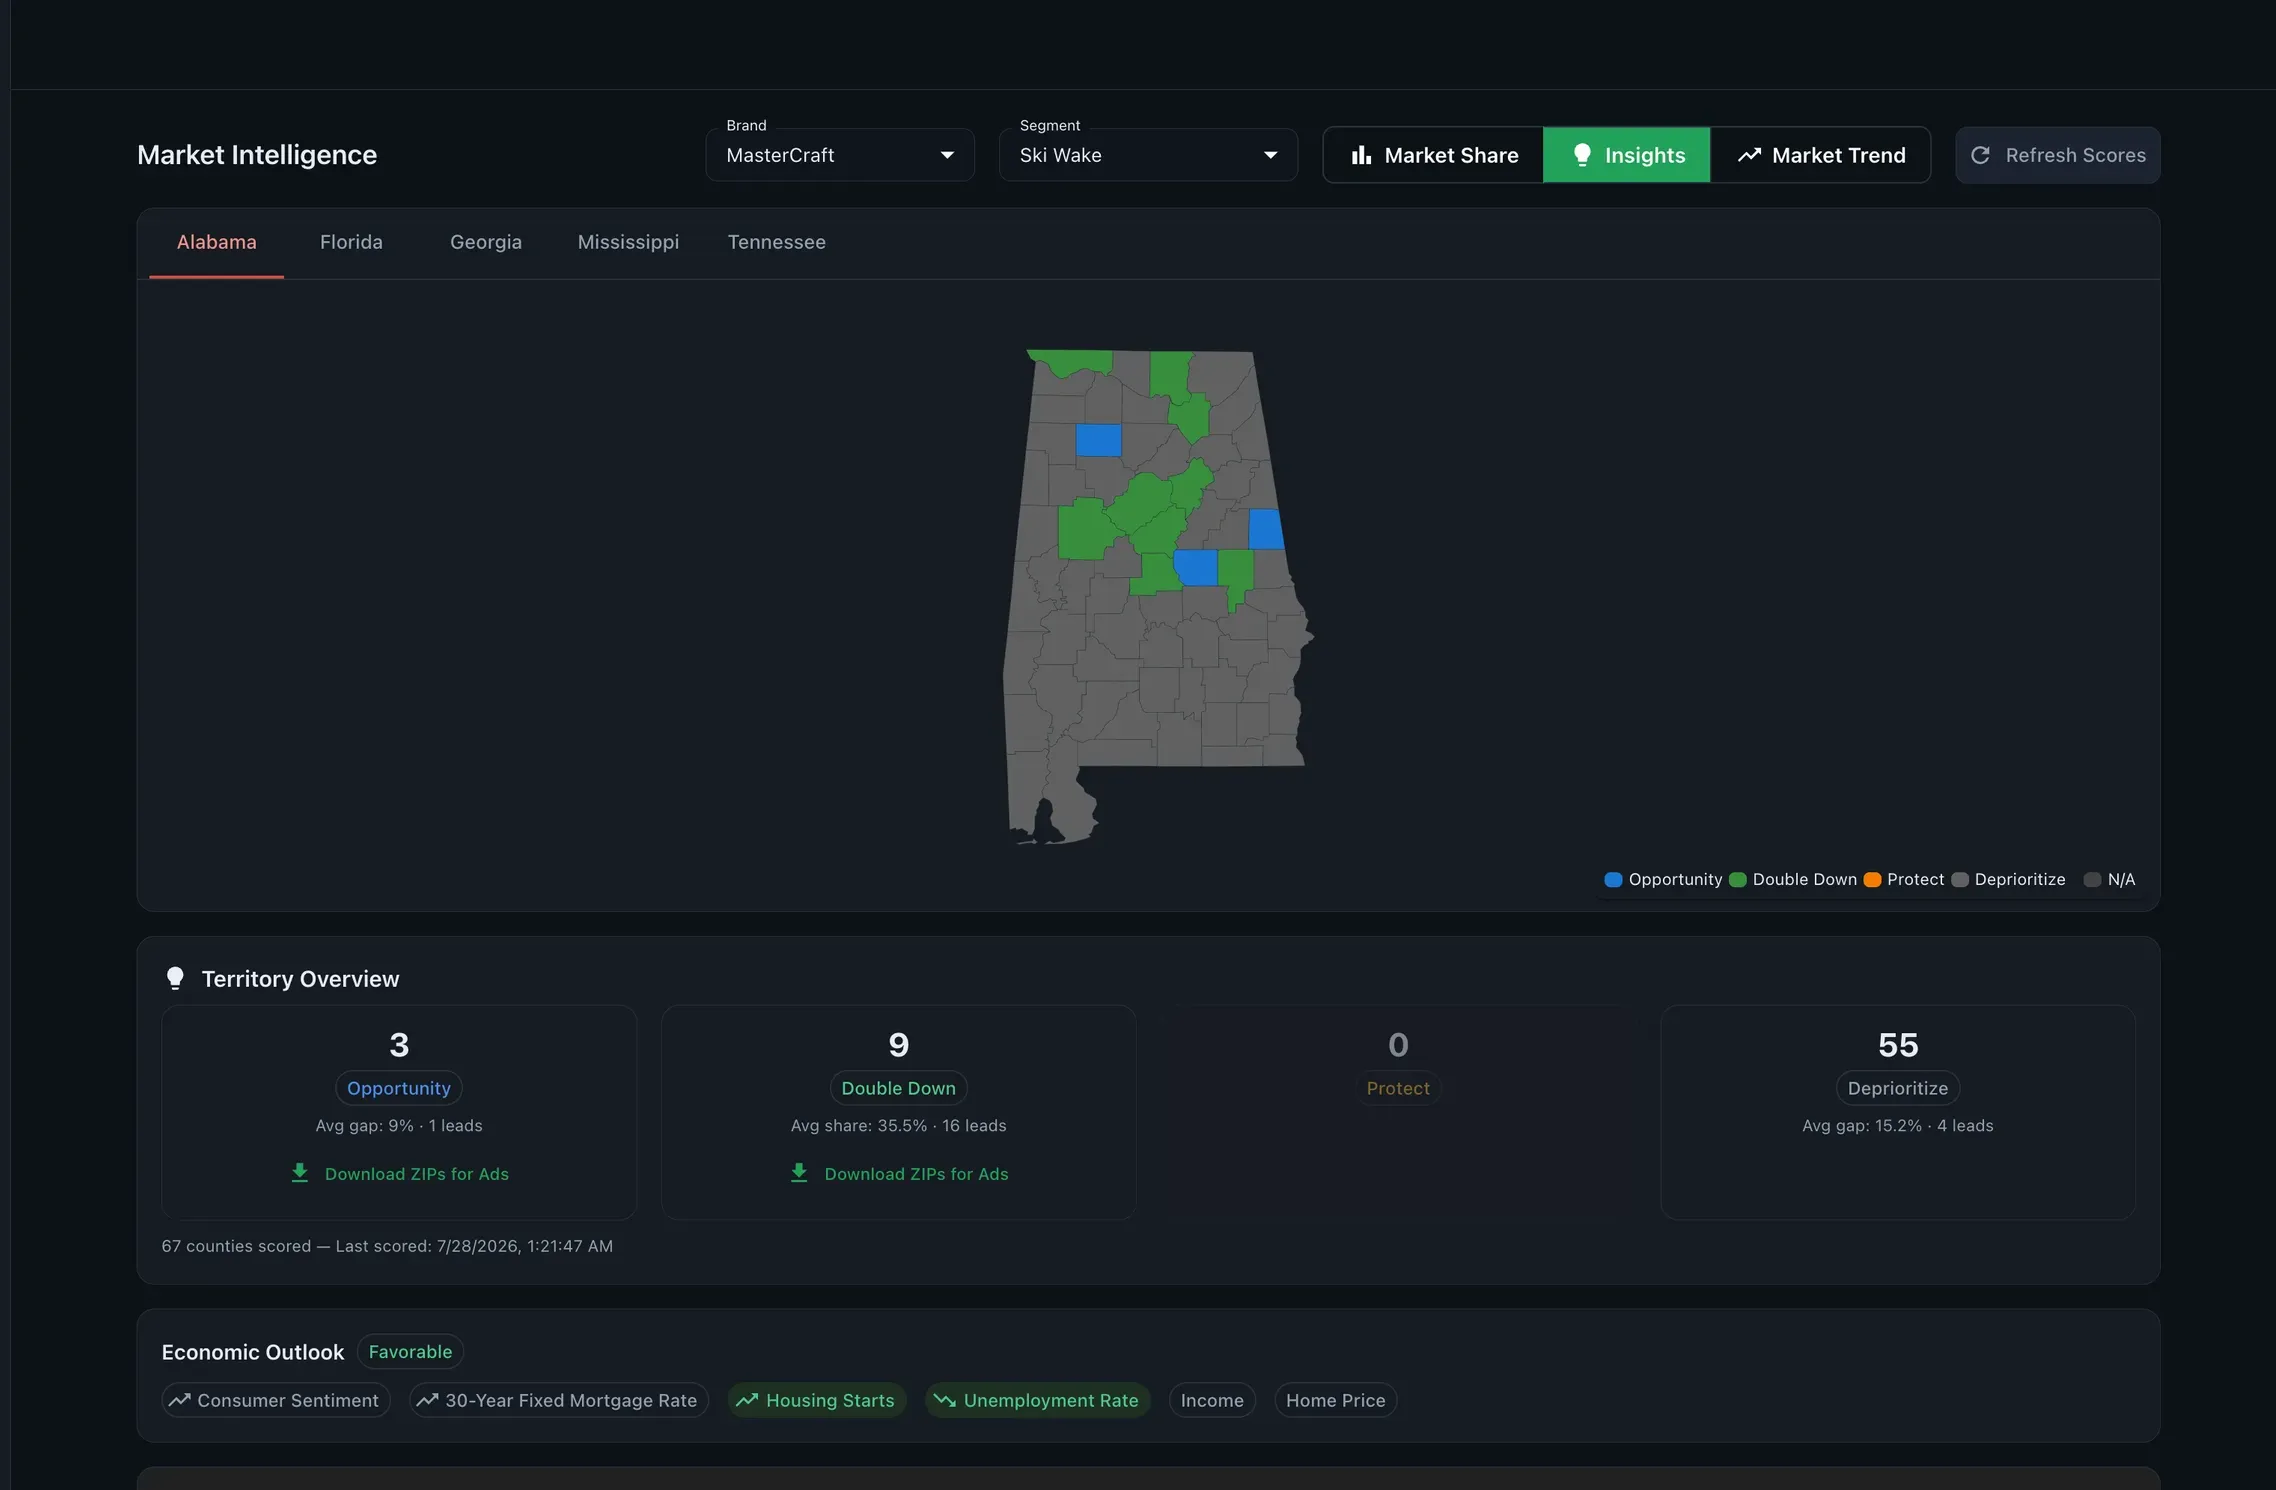Click the Deprioritize chip in Territory Overview
Screen dimensions: 2276x1490
pyautogui.click(x=1898, y=1088)
